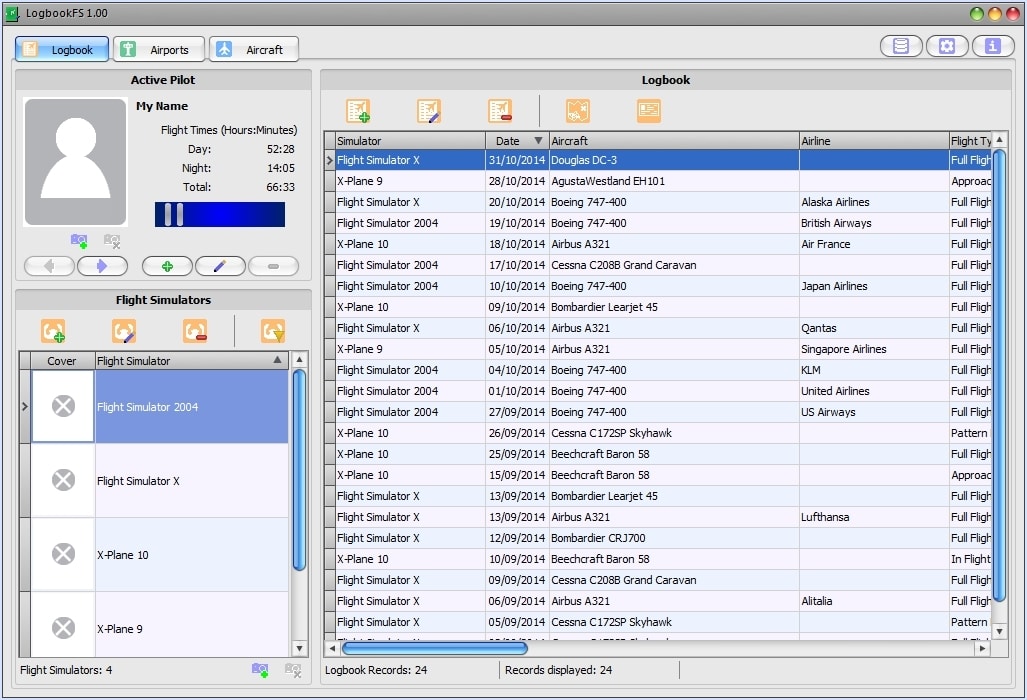Open the flight simulator filter icon
1027x700 pixels.
click(x=272, y=331)
